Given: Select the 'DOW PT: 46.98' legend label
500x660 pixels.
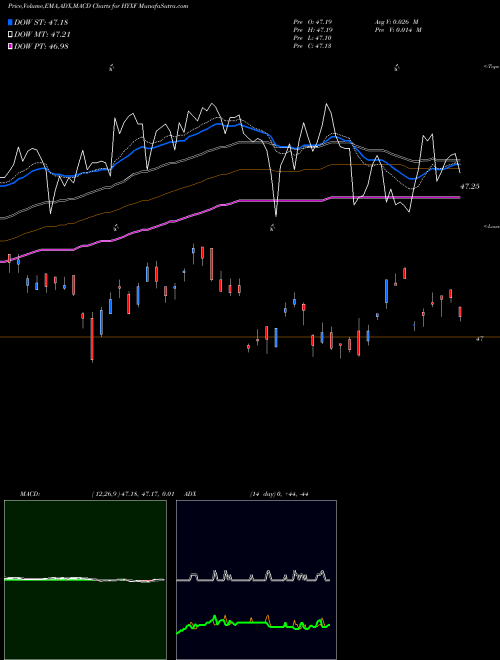Looking at the screenshot, I should click(41, 46).
